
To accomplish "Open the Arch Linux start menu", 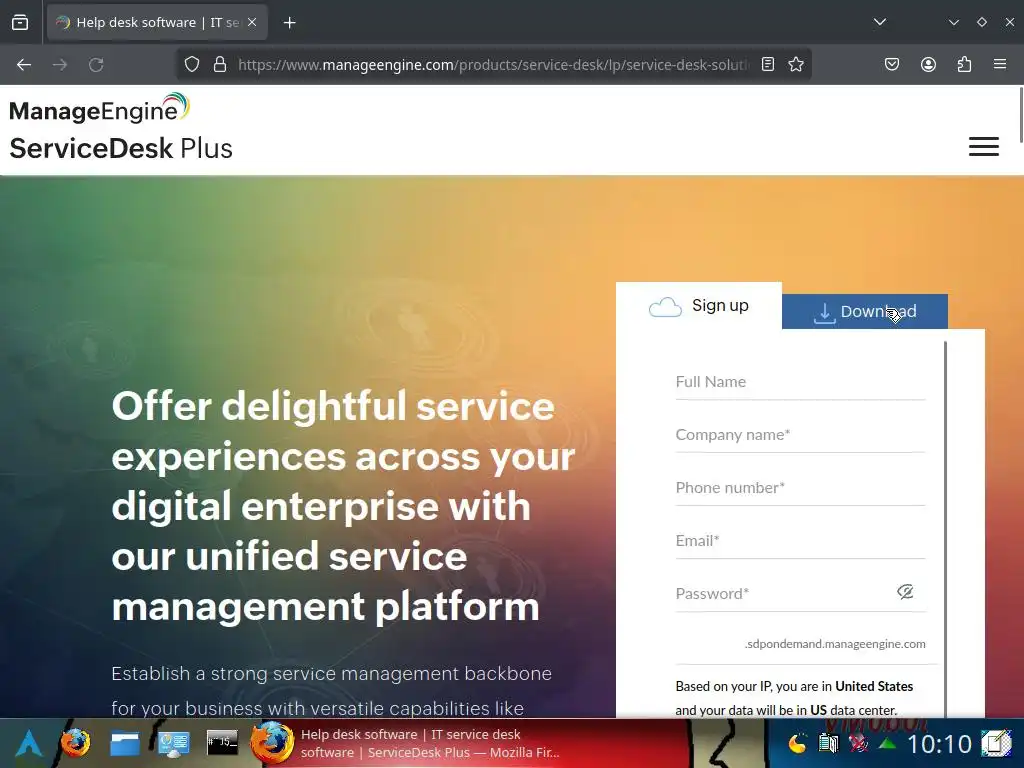I will pyautogui.click(x=29, y=743).
